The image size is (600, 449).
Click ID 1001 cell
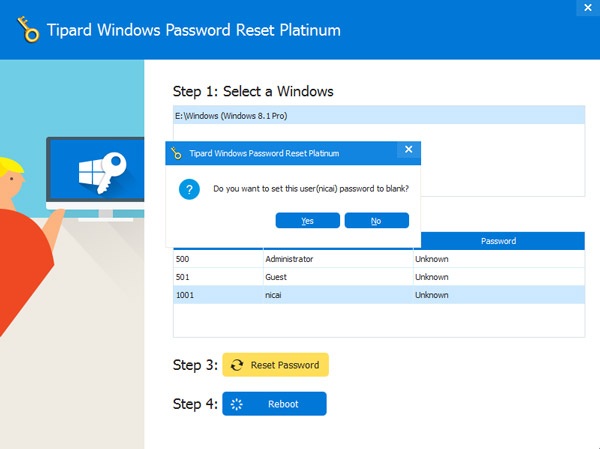tap(218, 295)
